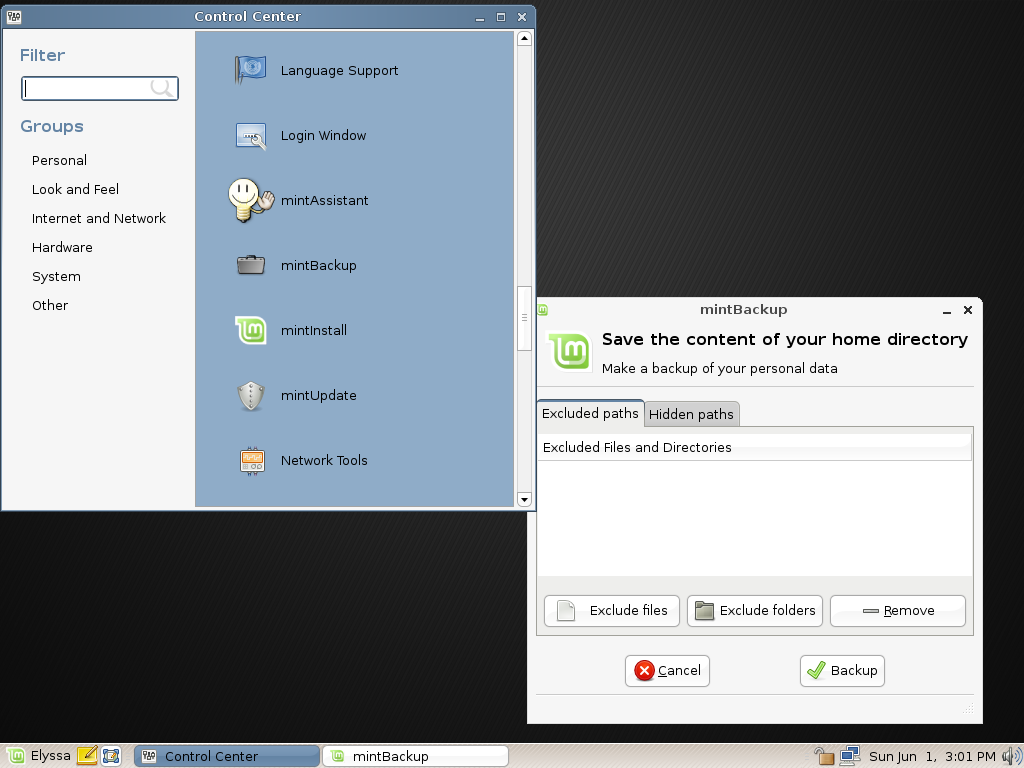Open the Elyssa mint menu icon

[16, 756]
